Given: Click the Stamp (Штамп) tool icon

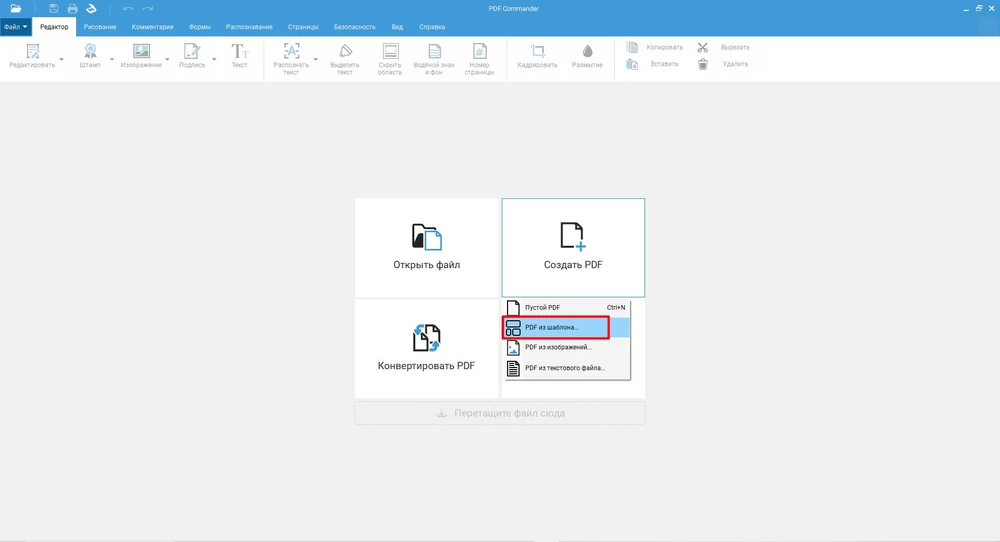Looking at the screenshot, I should coord(90,52).
